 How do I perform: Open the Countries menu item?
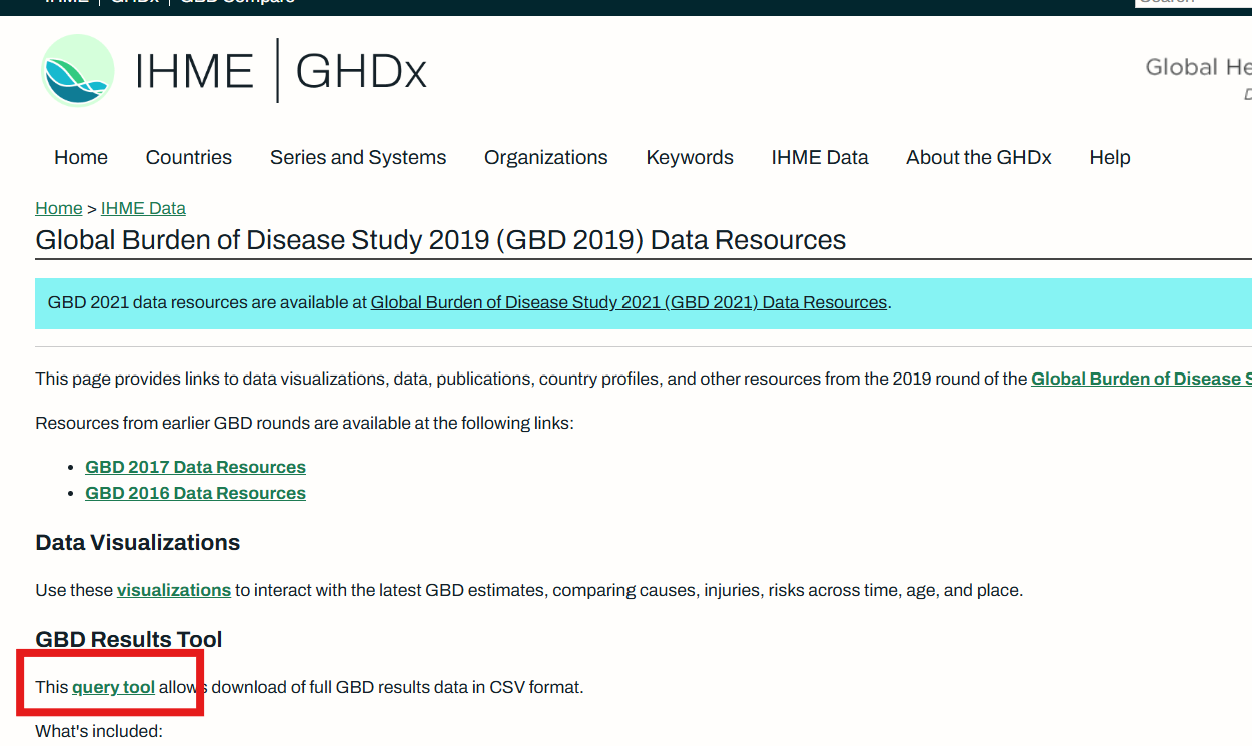189,157
